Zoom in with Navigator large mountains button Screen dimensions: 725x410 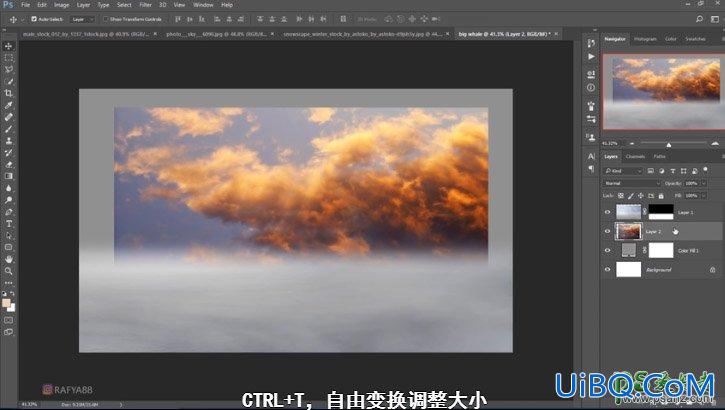coord(715,143)
